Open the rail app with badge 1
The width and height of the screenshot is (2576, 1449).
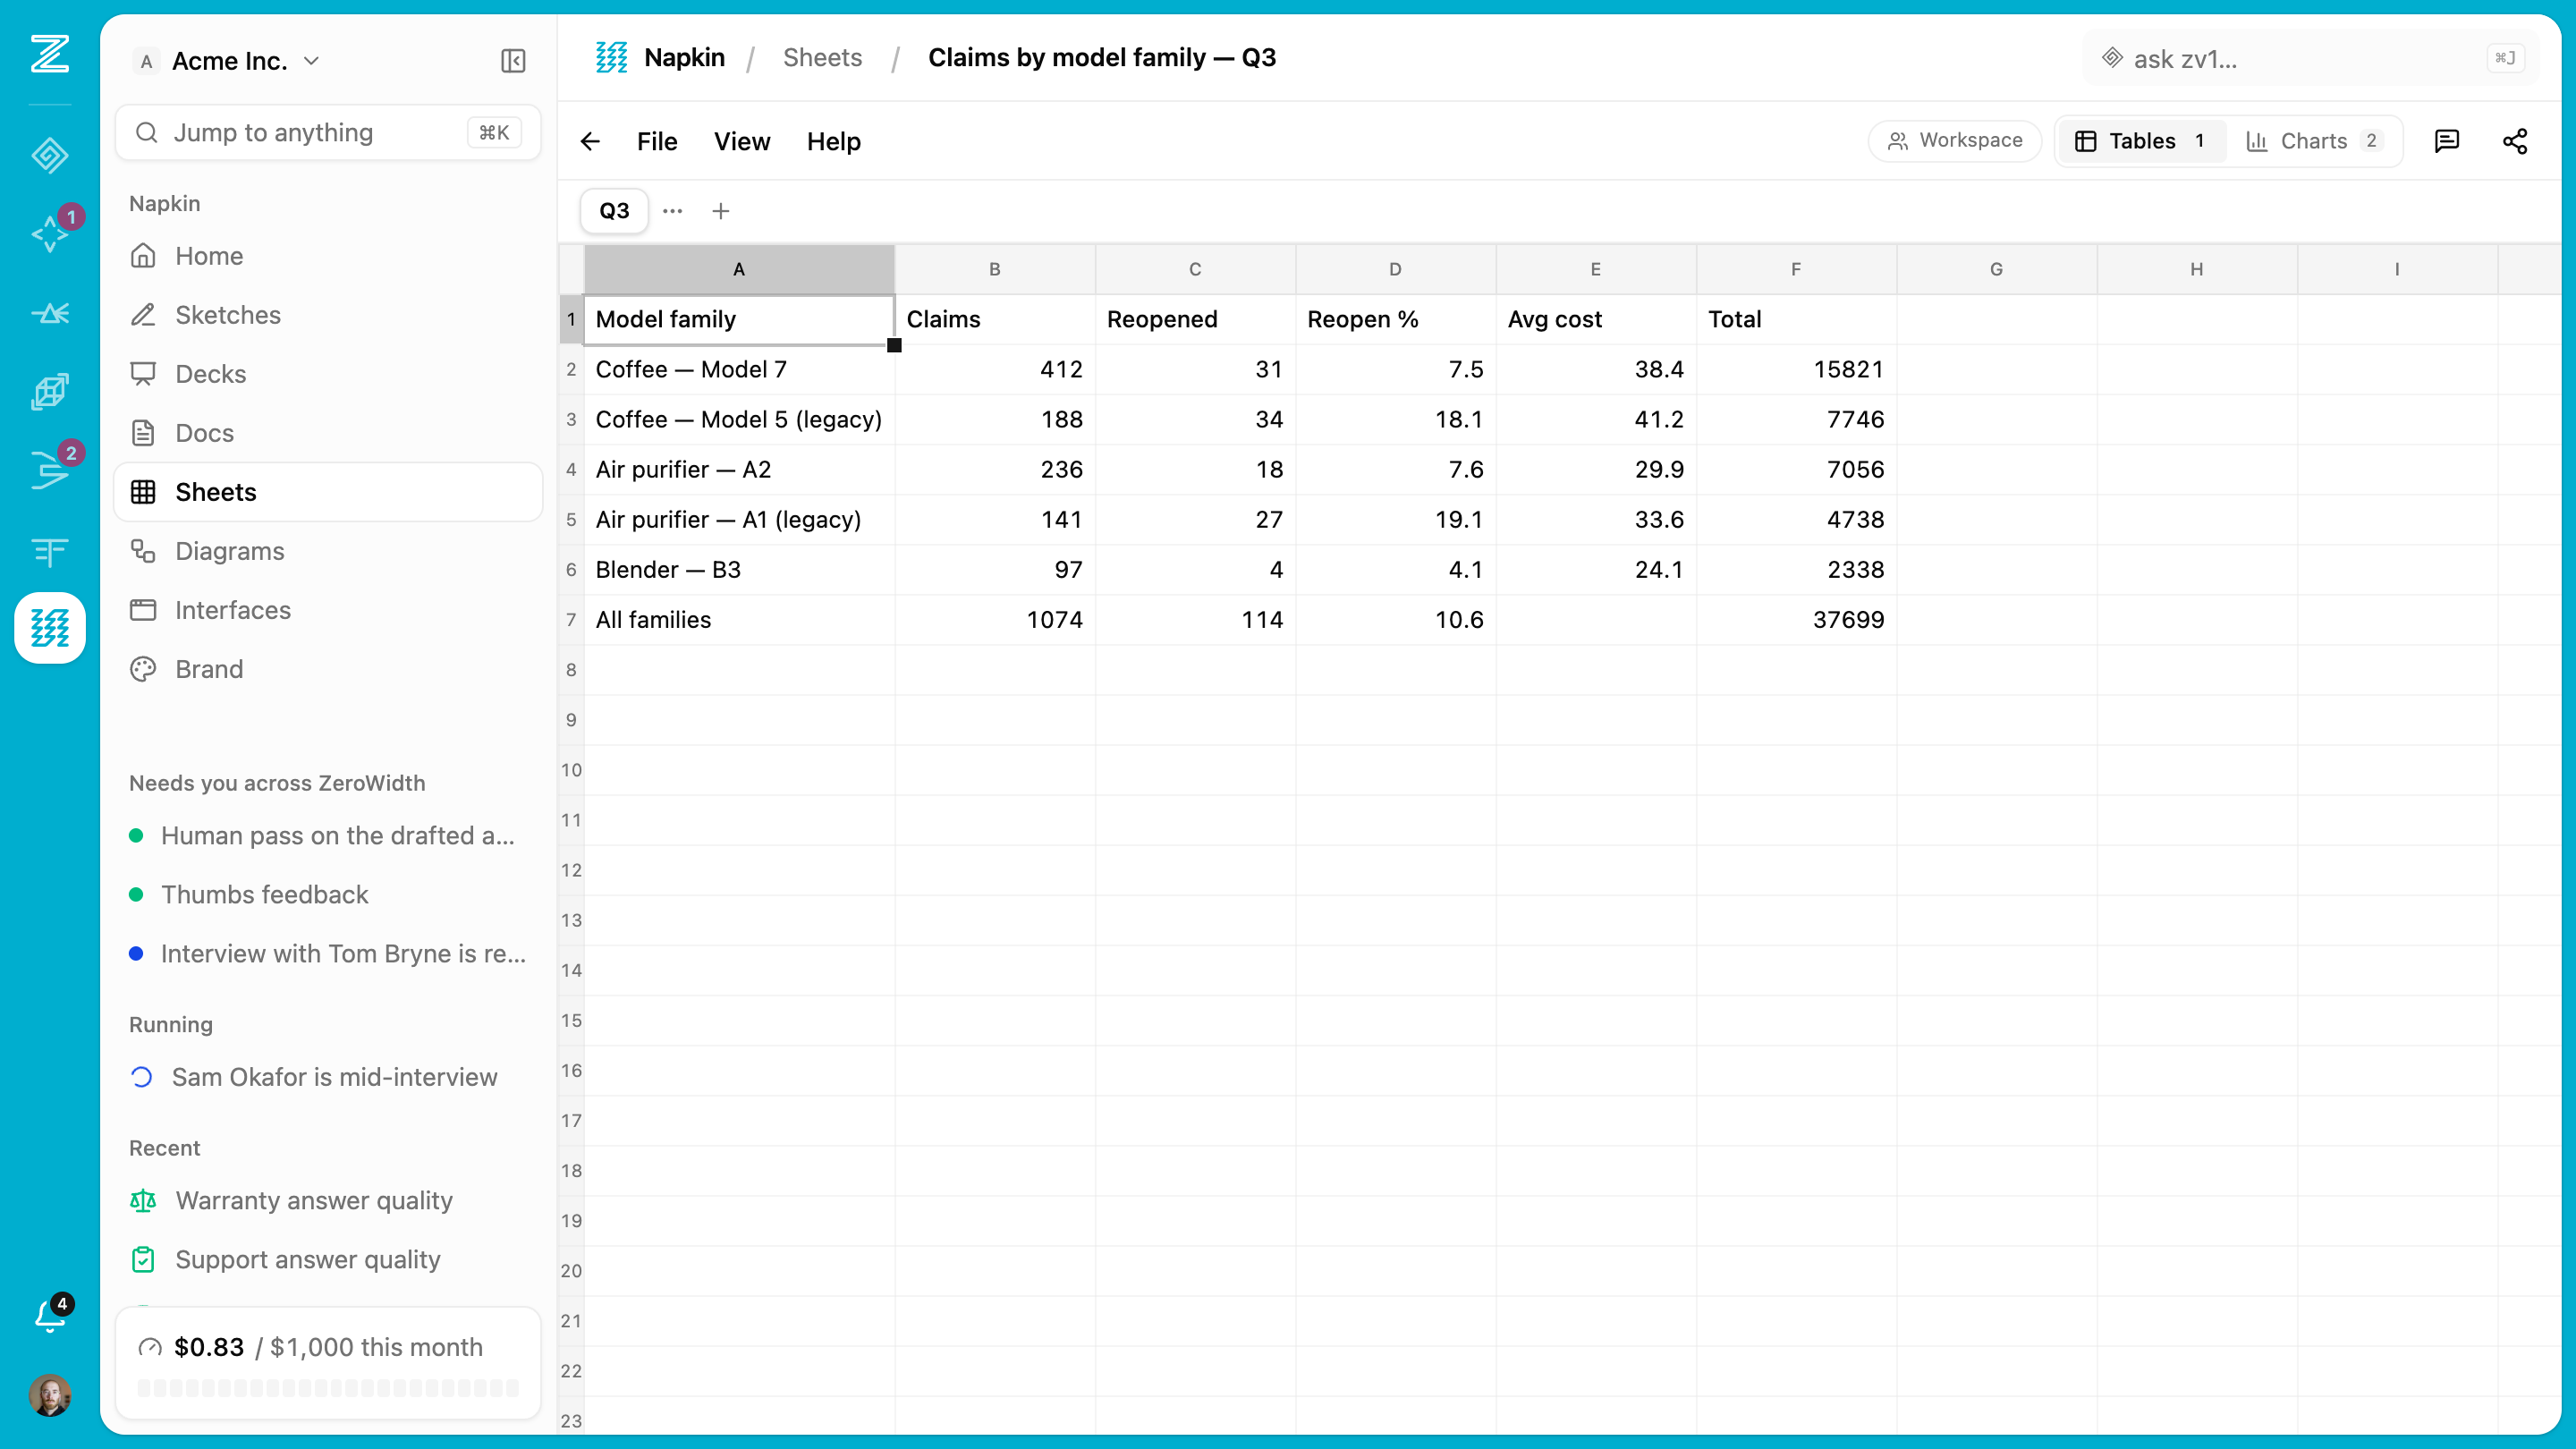(50, 234)
